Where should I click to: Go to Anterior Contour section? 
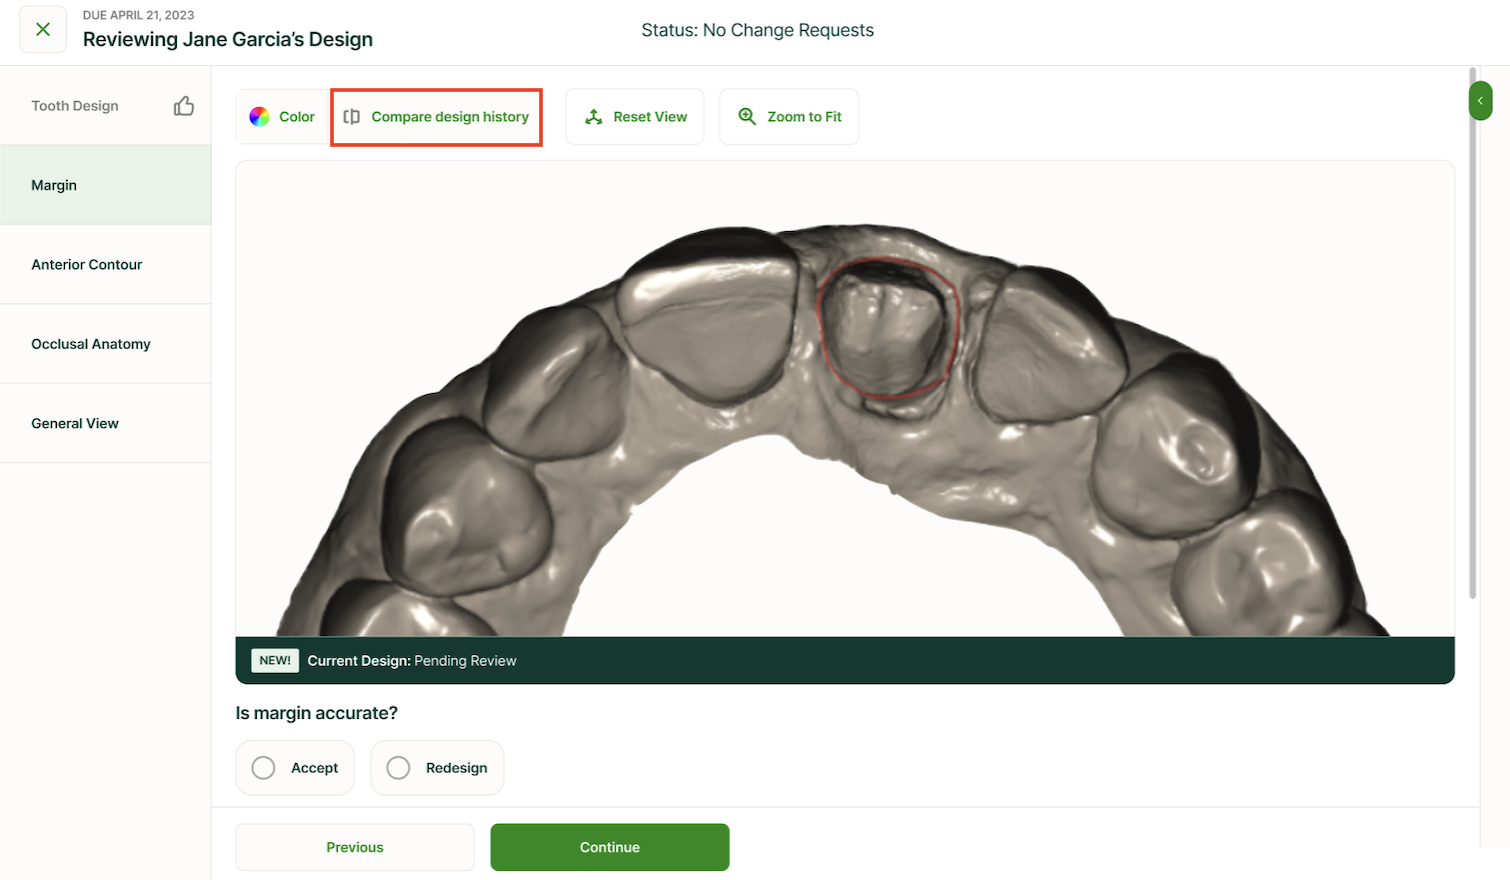87,265
